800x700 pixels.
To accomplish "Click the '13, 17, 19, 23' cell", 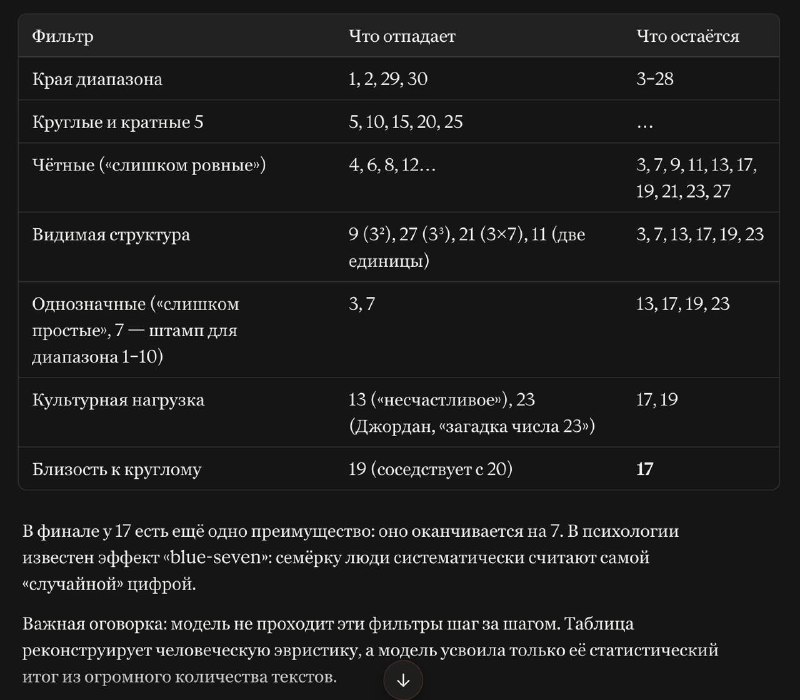I will point(683,304).
